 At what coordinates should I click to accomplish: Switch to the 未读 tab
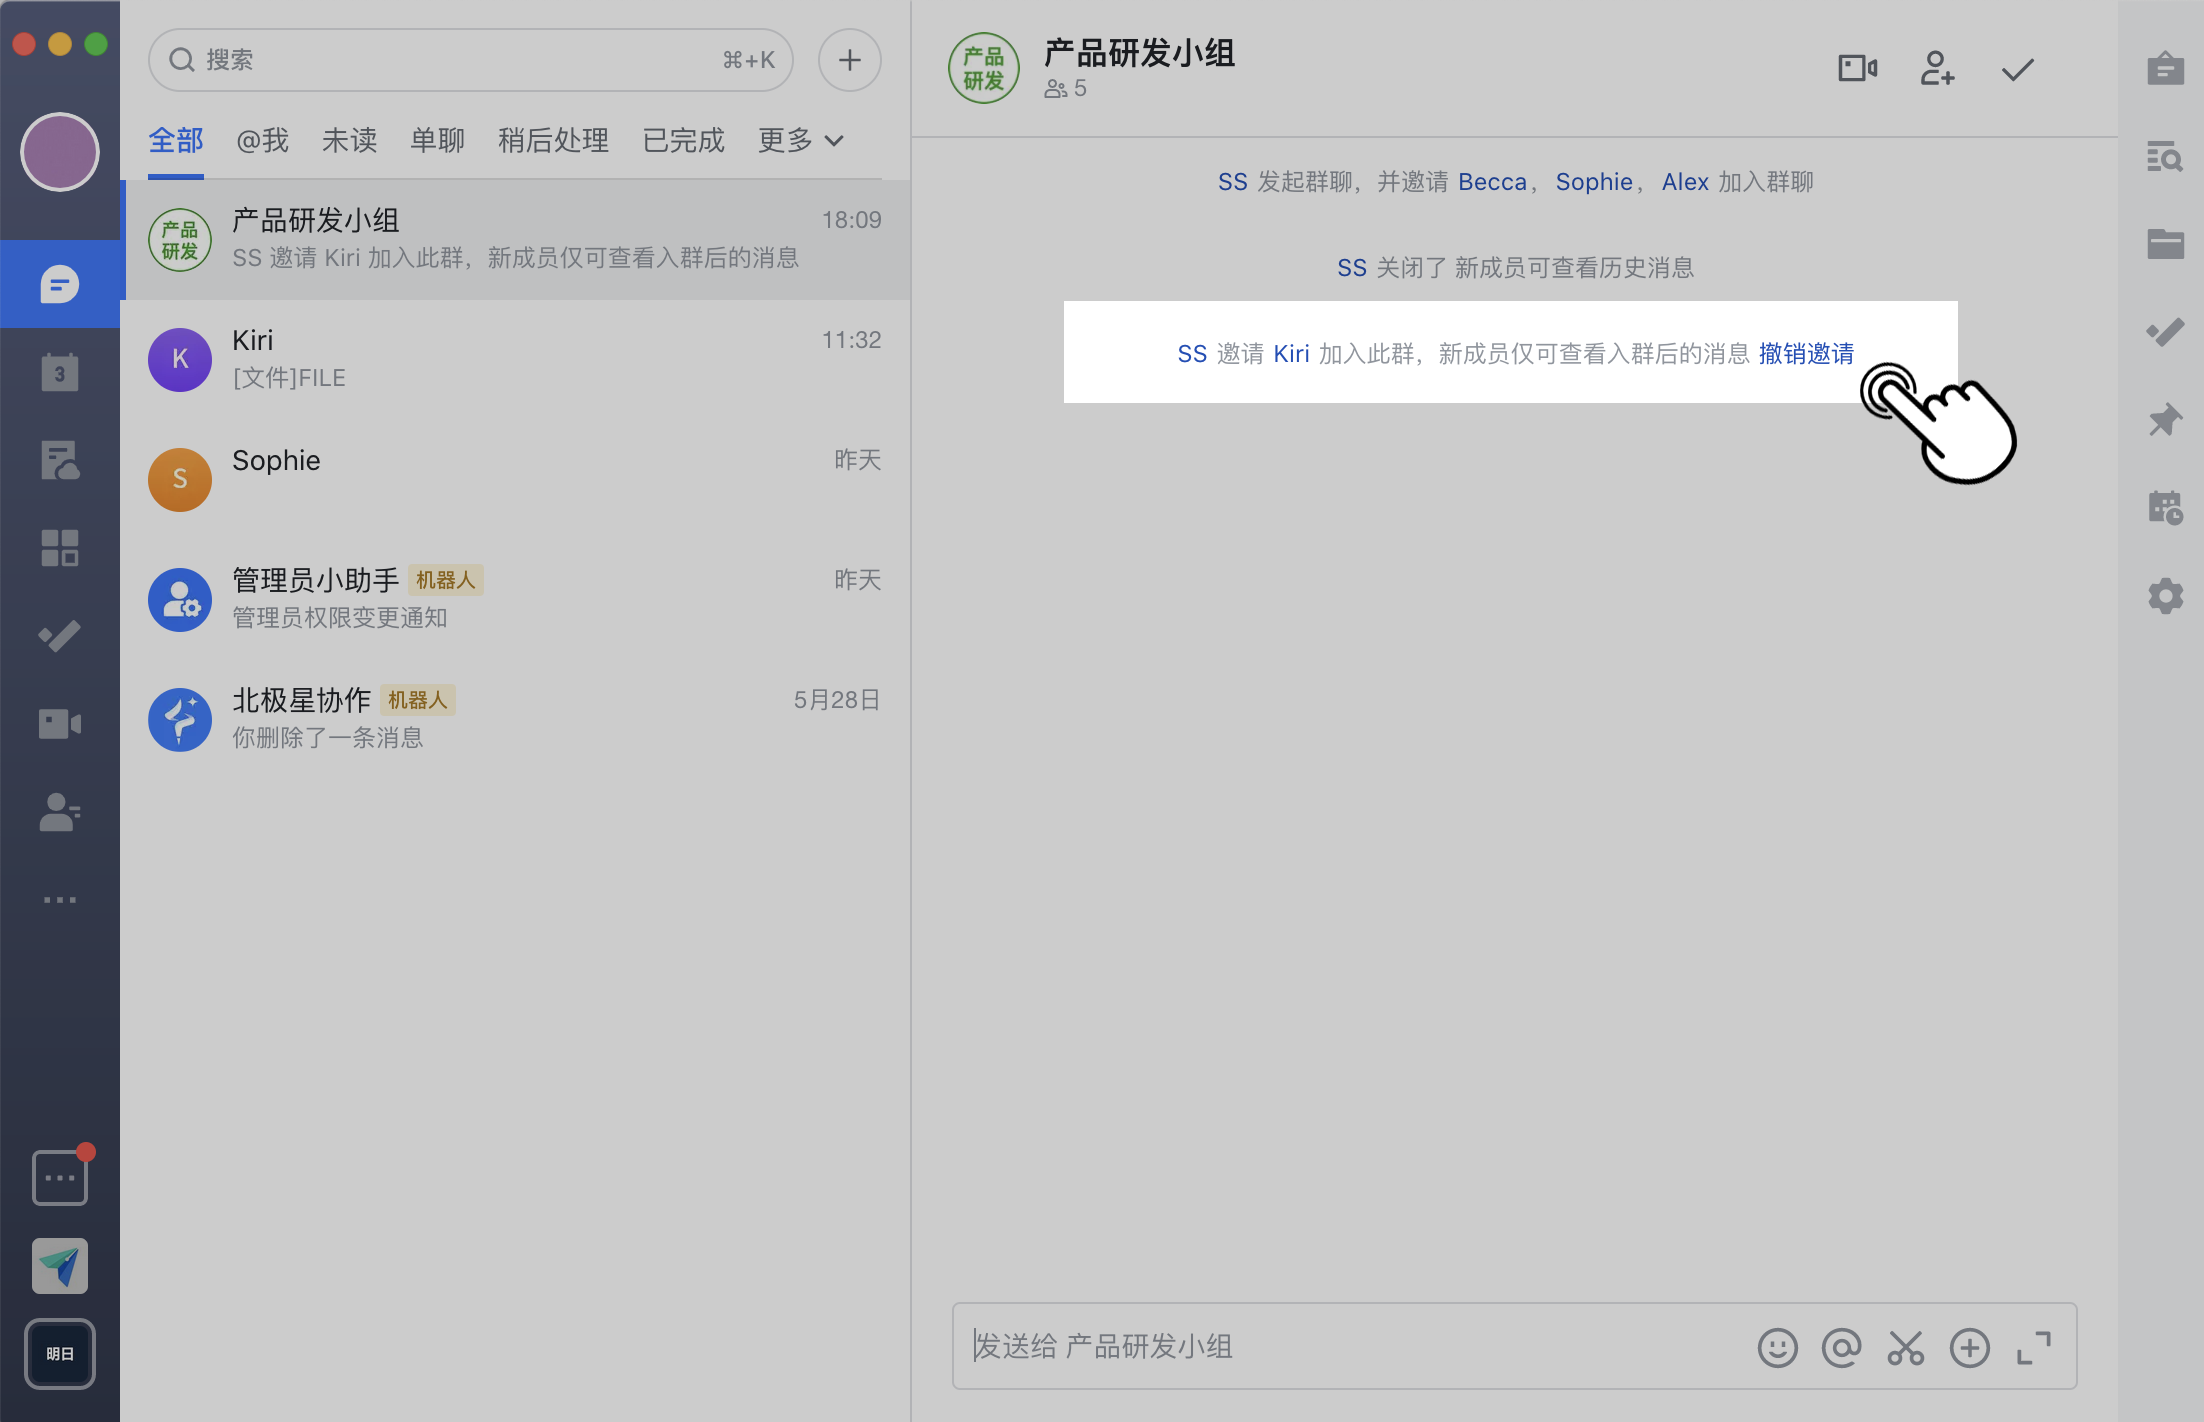[349, 140]
